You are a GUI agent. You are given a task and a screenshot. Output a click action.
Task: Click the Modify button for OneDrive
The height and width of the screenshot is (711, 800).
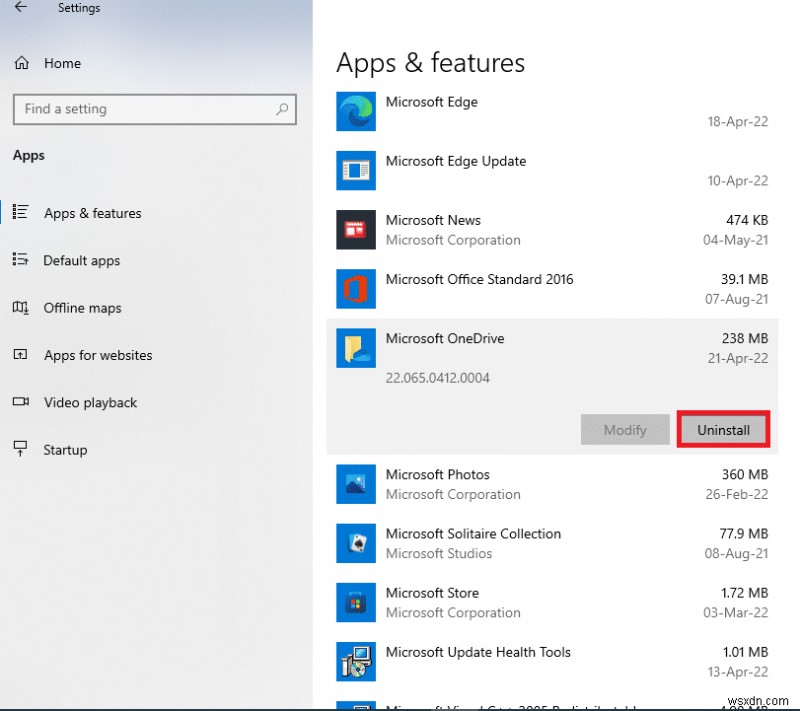(624, 429)
